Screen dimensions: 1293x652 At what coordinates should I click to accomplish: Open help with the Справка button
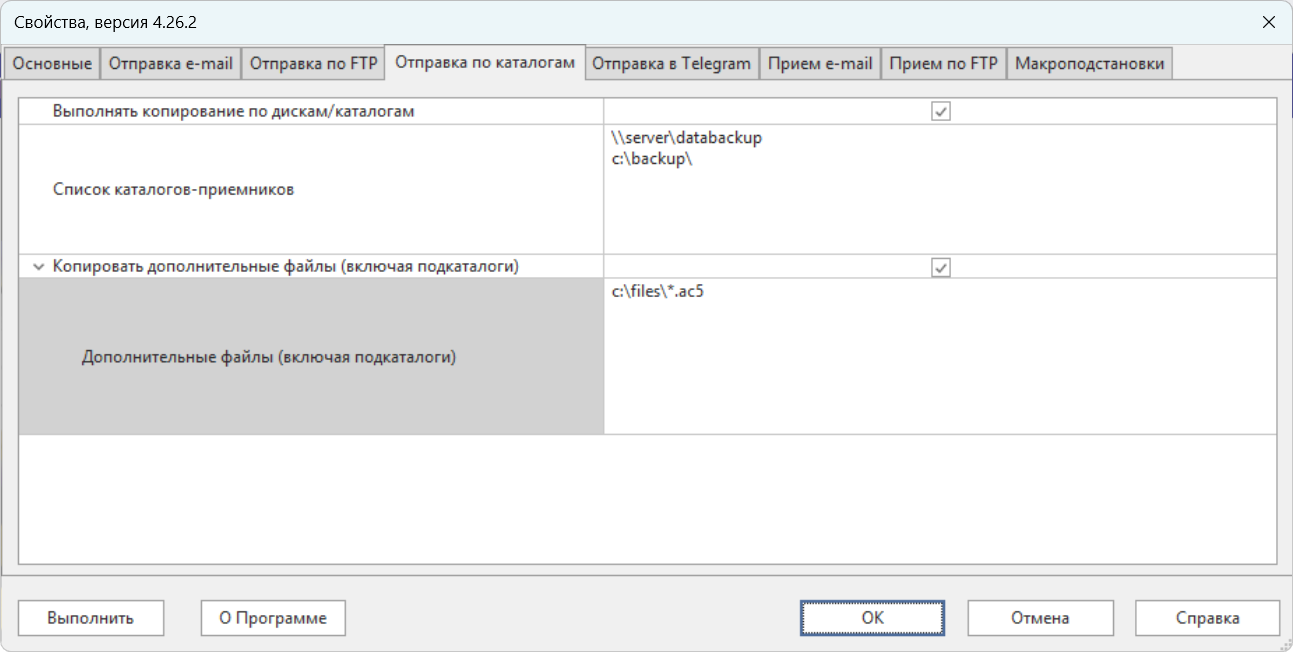click(1207, 618)
